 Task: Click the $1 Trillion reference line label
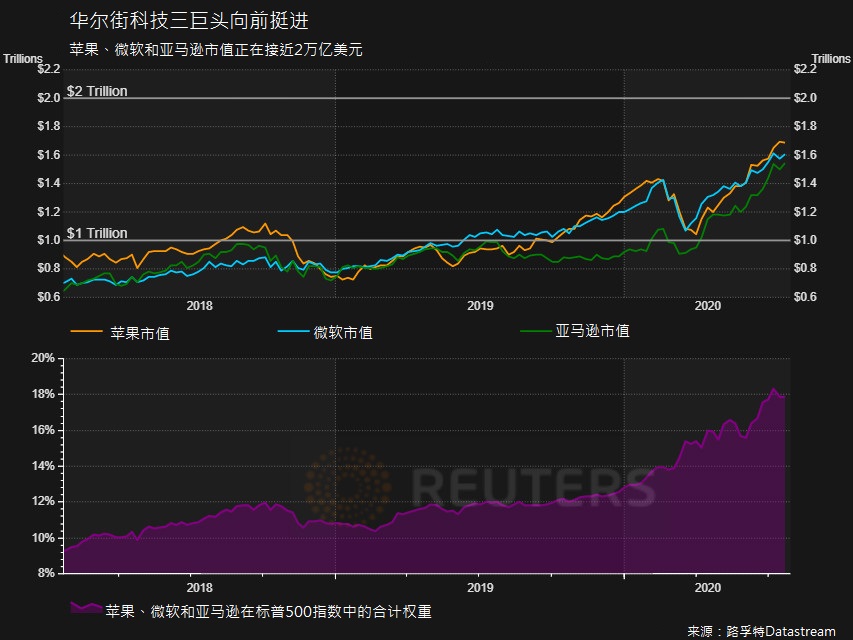pyautogui.click(x=97, y=233)
